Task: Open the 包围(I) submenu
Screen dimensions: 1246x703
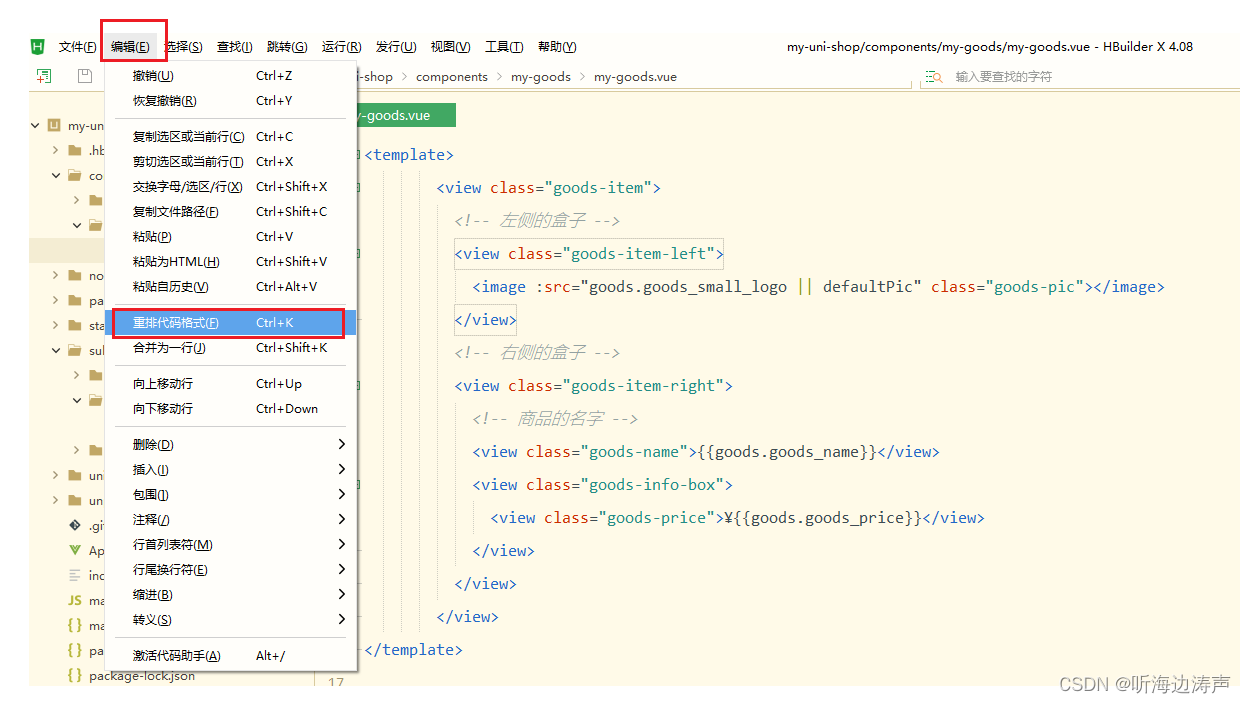Action: click(x=230, y=494)
